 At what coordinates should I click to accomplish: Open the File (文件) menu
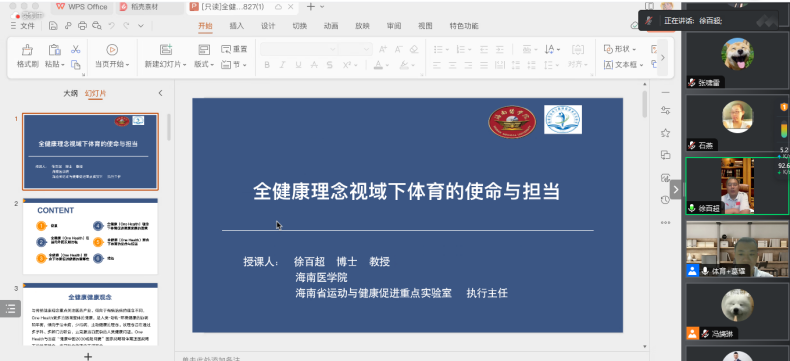[22, 26]
